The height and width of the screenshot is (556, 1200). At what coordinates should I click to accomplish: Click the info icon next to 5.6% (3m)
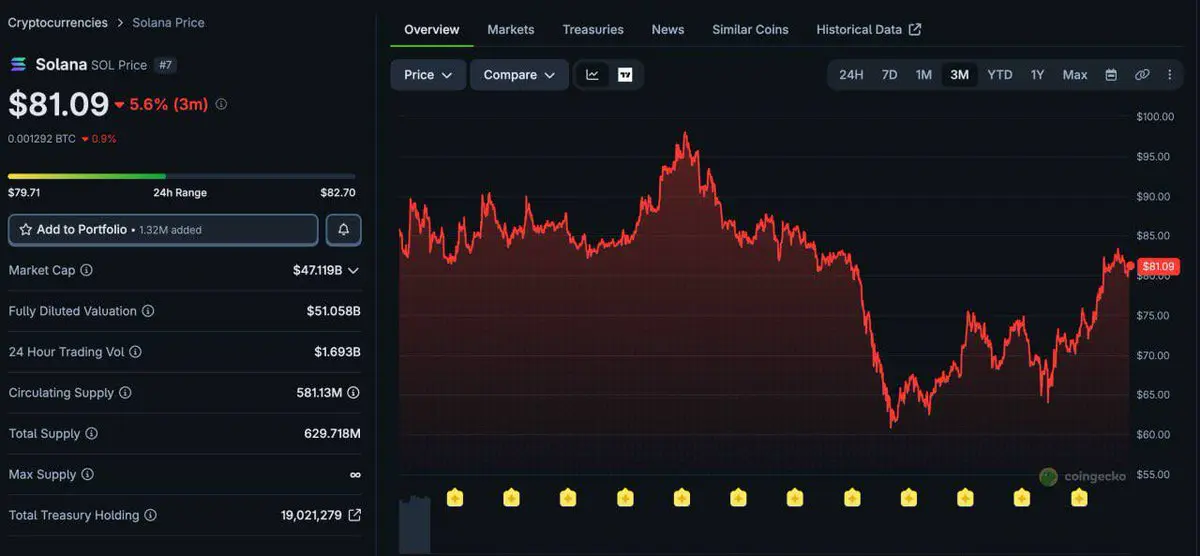click(221, 104)
